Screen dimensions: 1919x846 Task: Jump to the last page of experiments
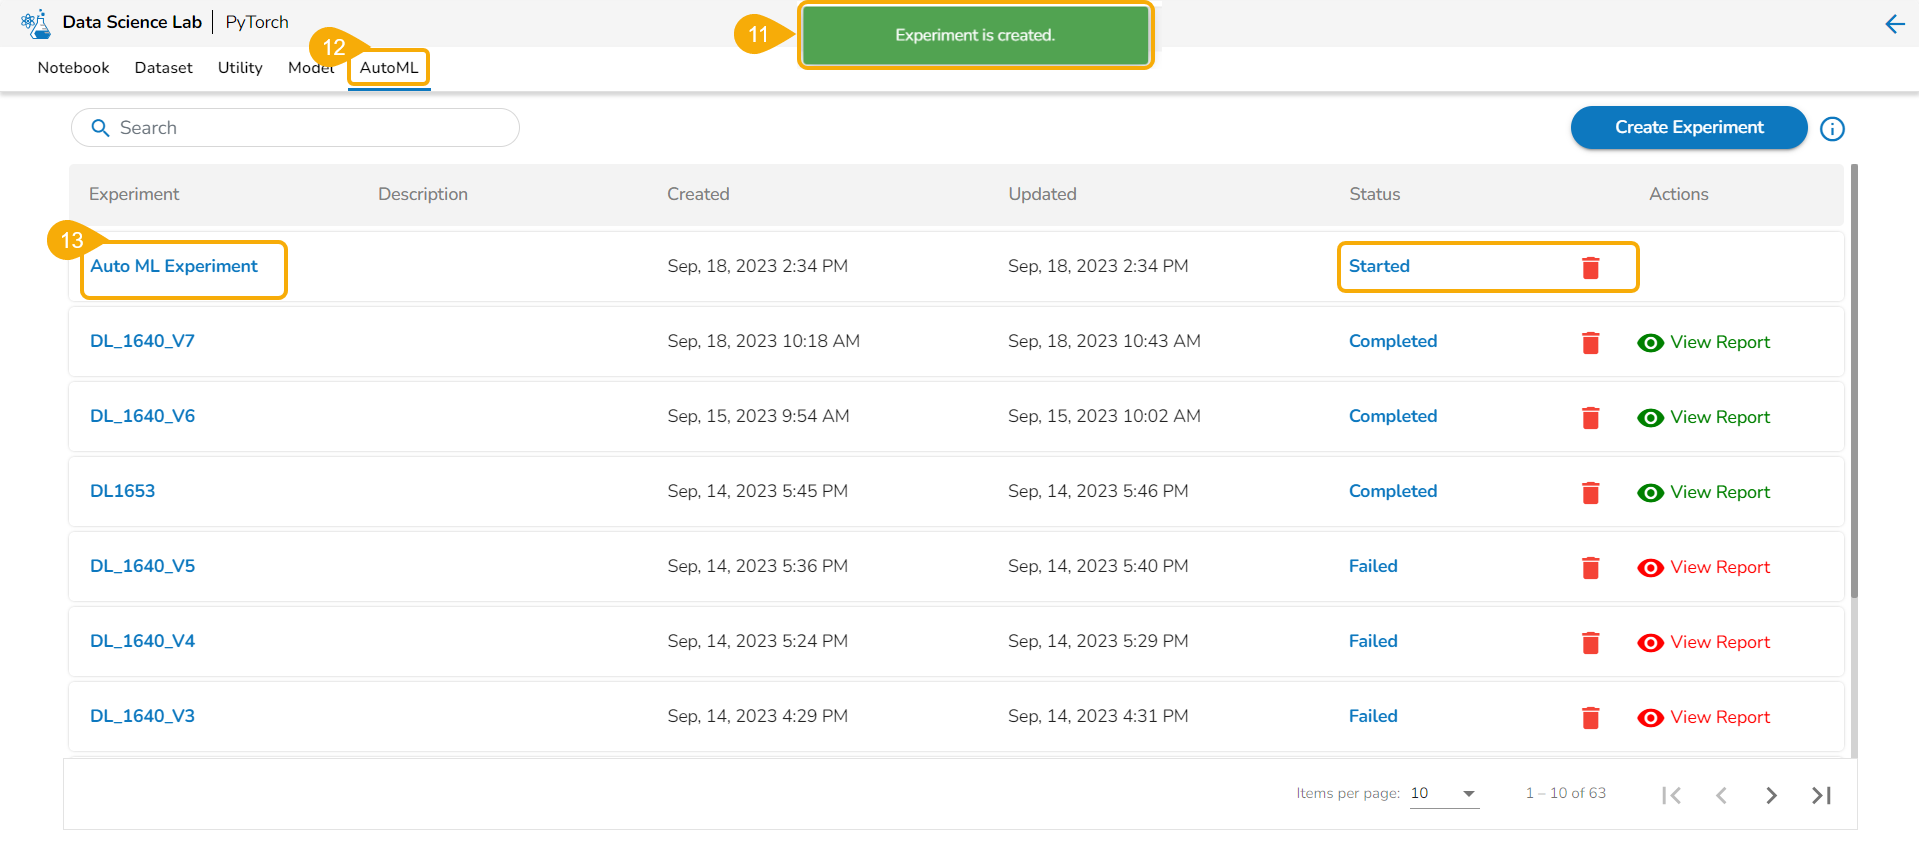pos(1821,795)
